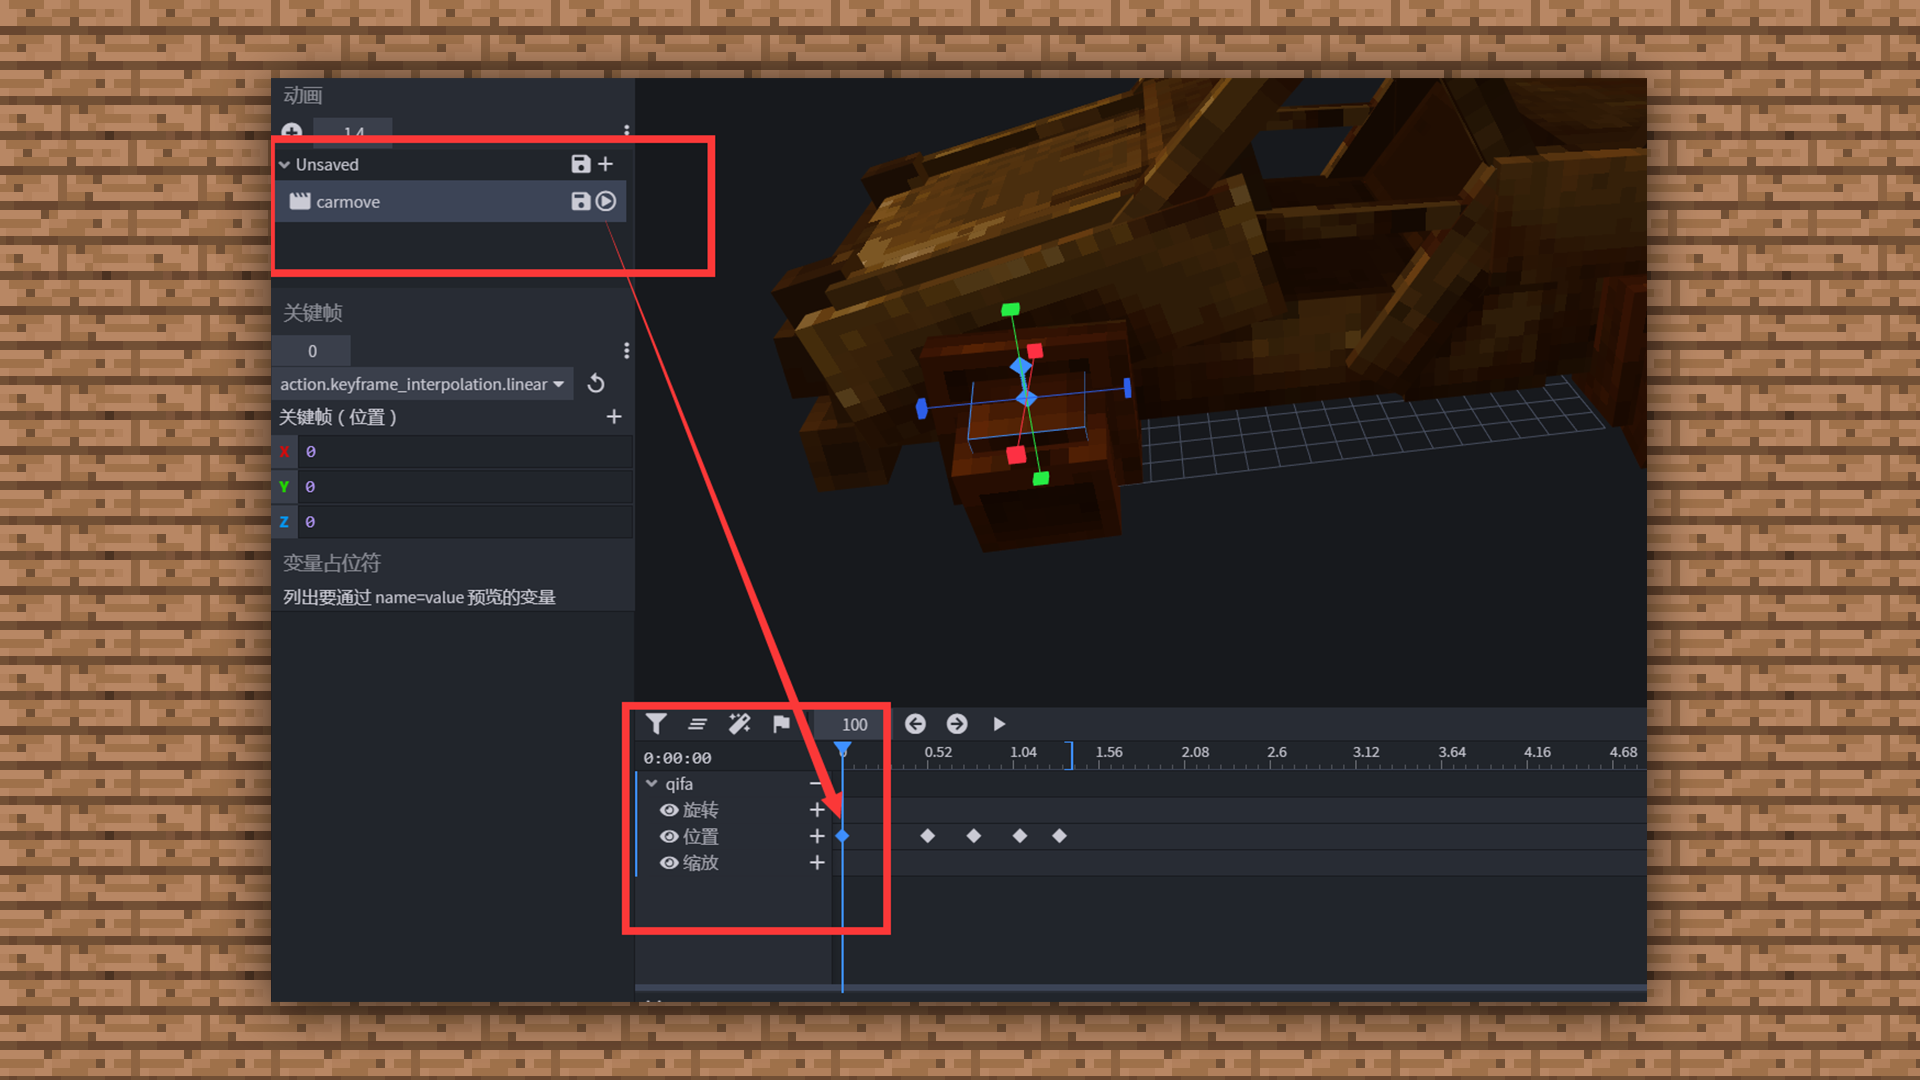
Task: Play the animation from the timeline
Action: tap(999, 724)
